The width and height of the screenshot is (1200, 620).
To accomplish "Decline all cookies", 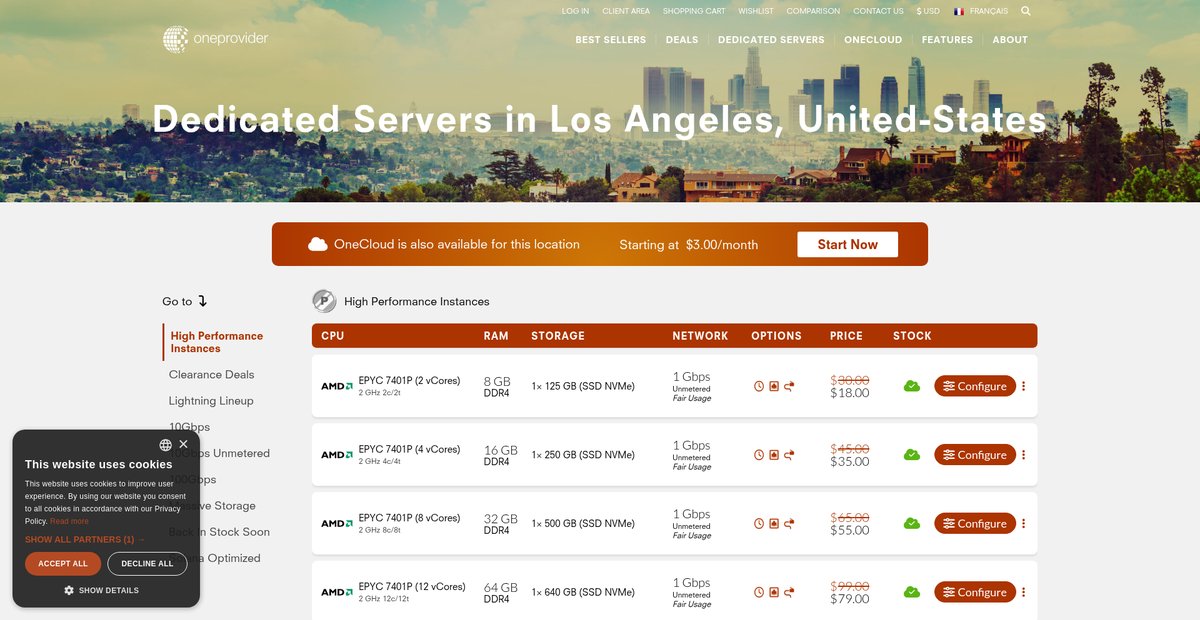I will (147, 564).
